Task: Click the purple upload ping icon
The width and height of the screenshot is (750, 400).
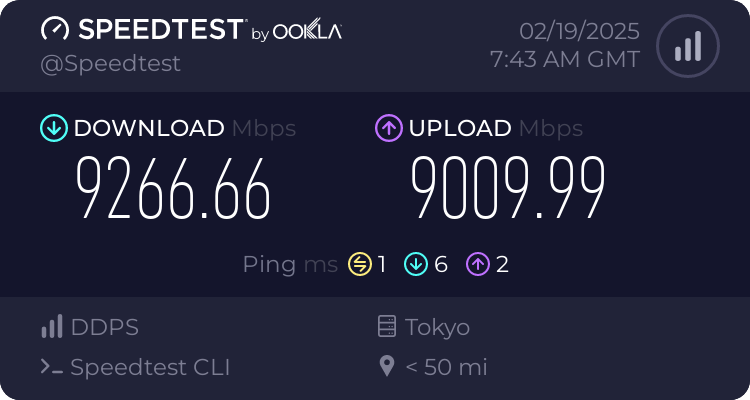Action: pyautogui.click(x=478, y=264)
